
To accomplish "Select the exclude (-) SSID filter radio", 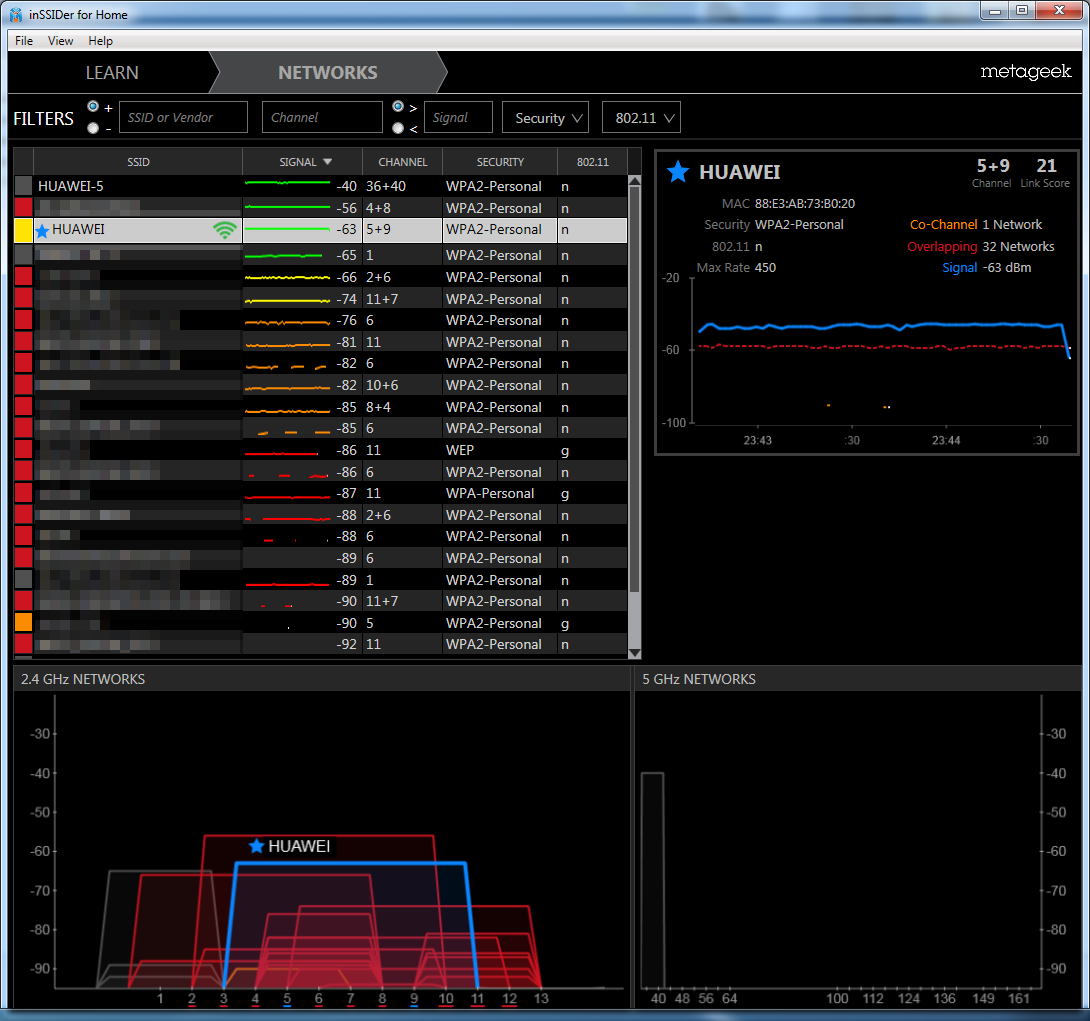I will point(93,128).
